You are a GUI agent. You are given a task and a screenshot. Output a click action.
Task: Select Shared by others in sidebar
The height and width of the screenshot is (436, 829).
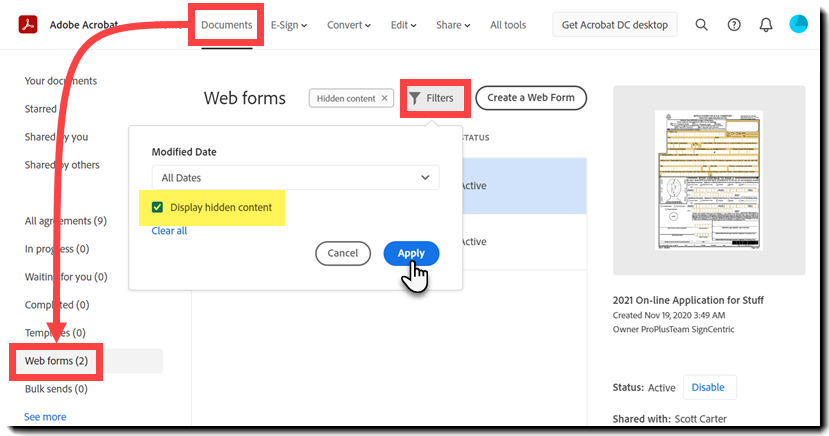(62, 165)
